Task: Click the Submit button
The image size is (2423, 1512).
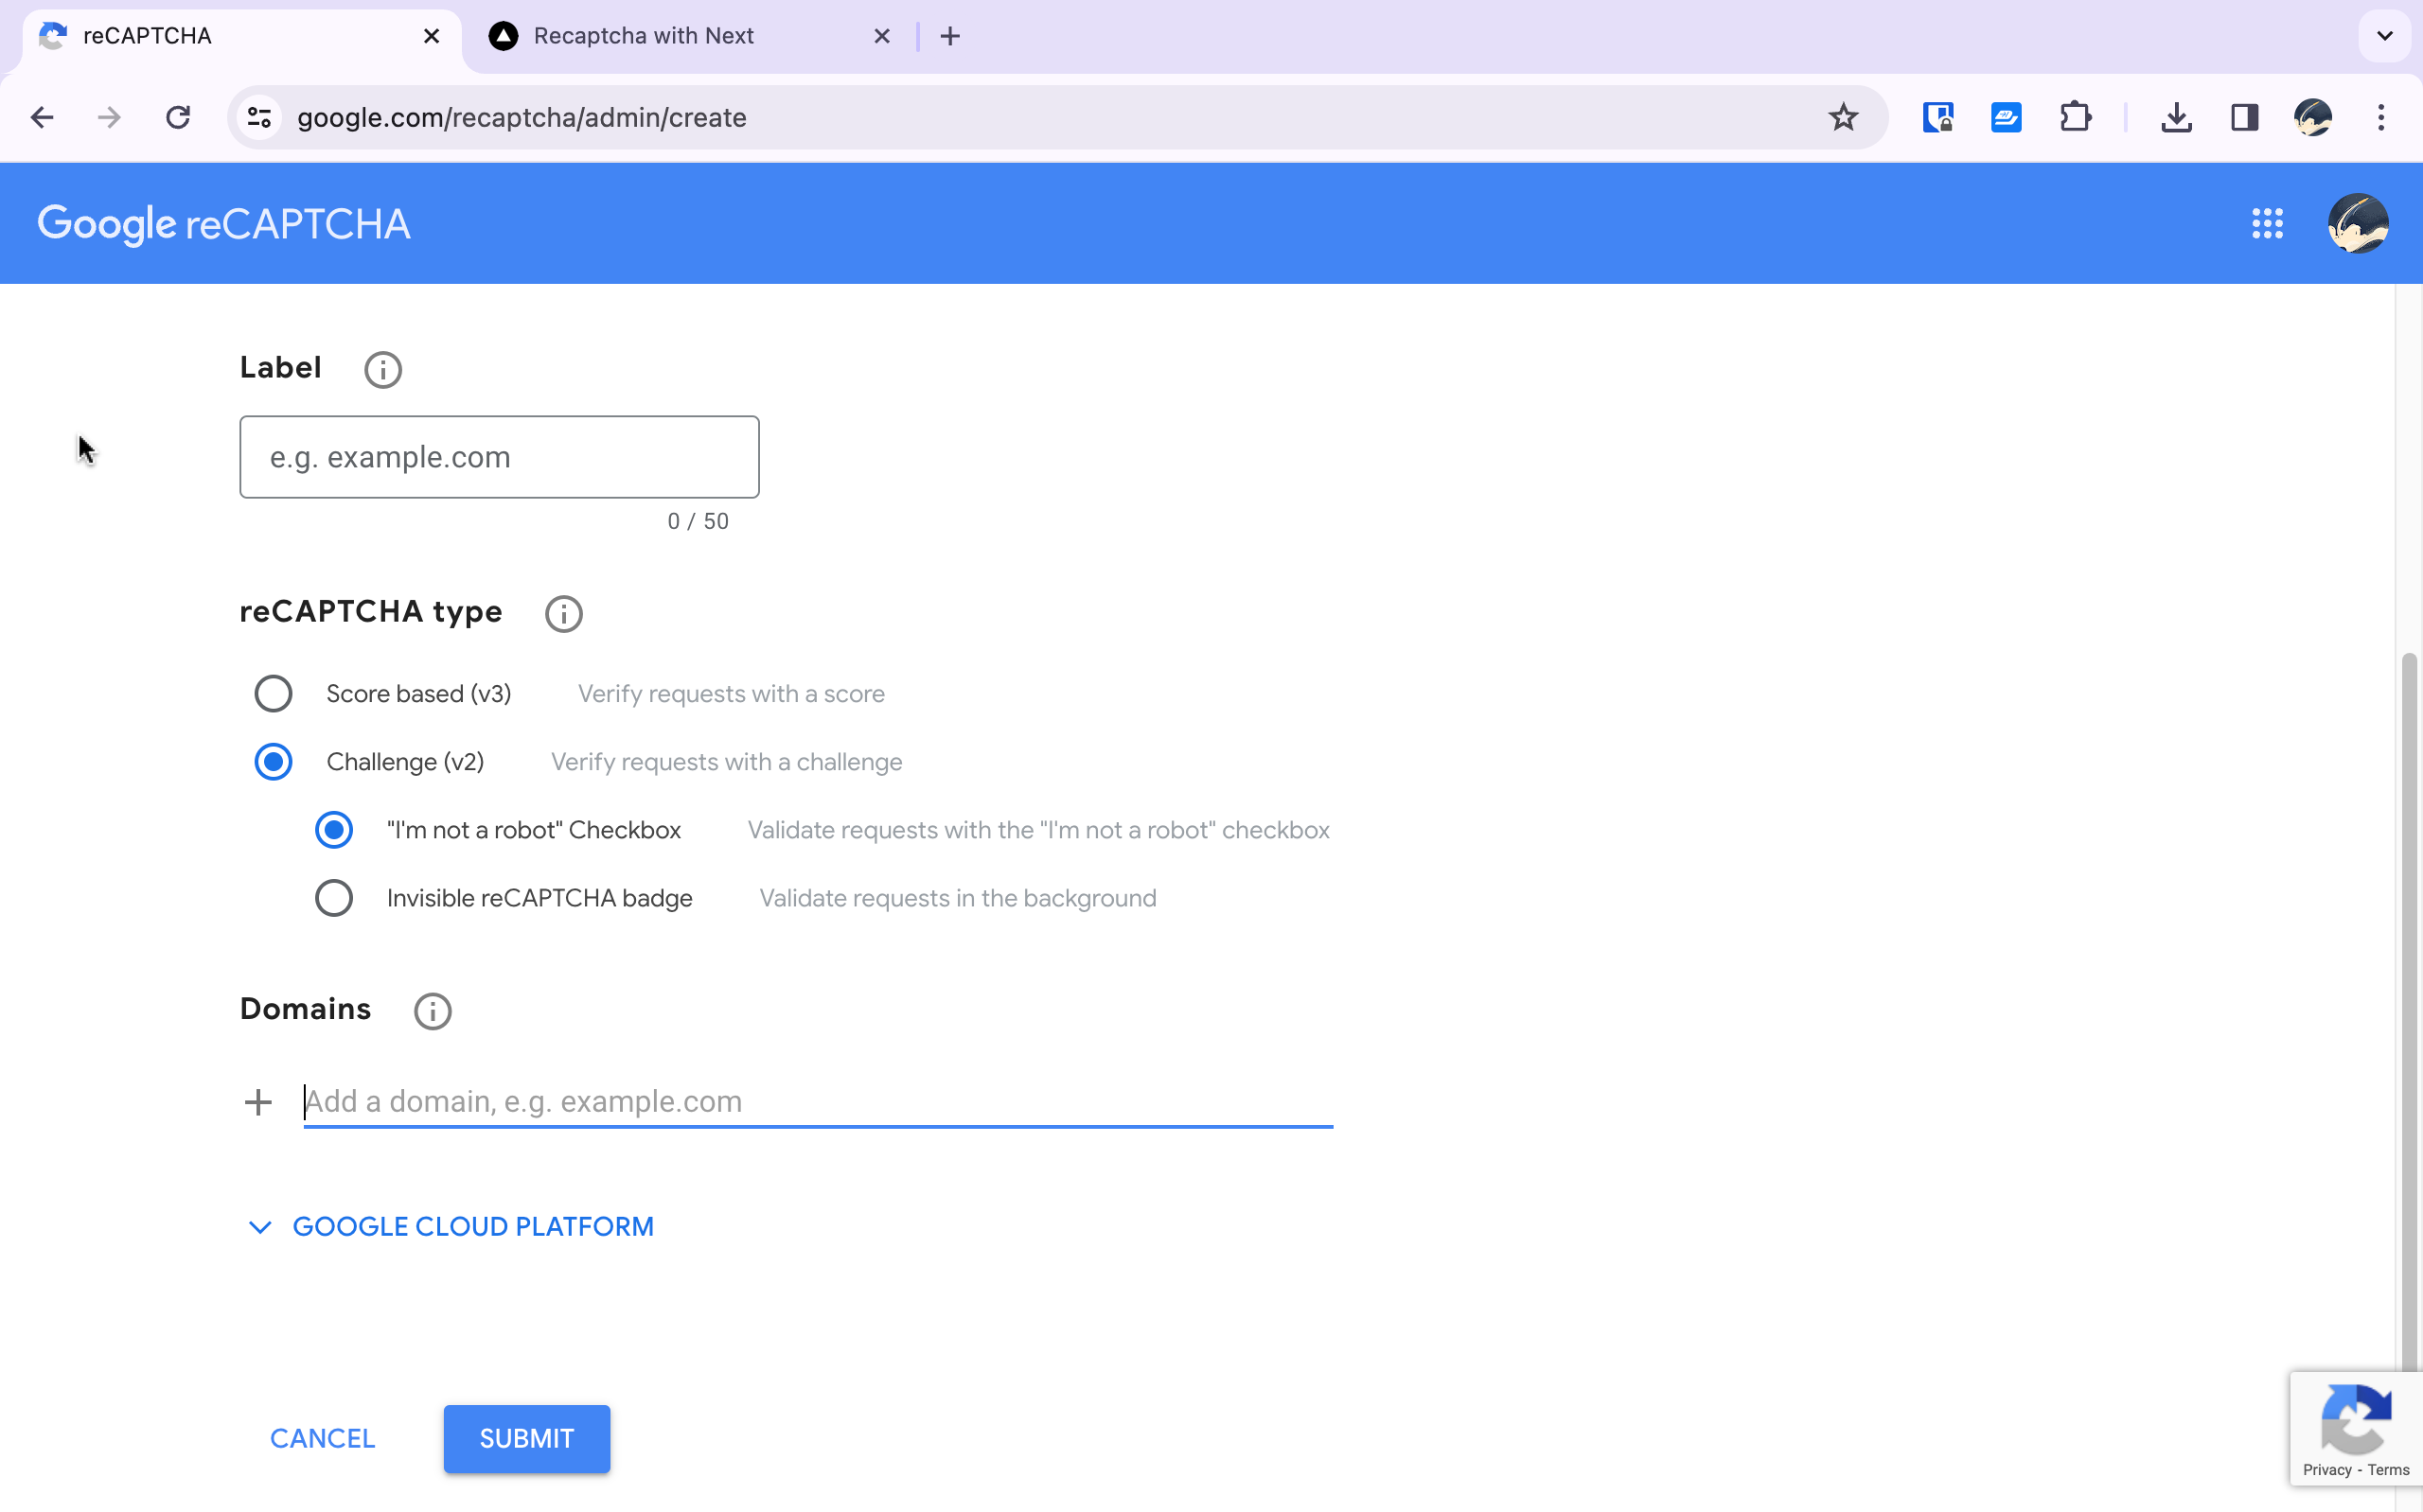Action: [x=526, y=1438]
